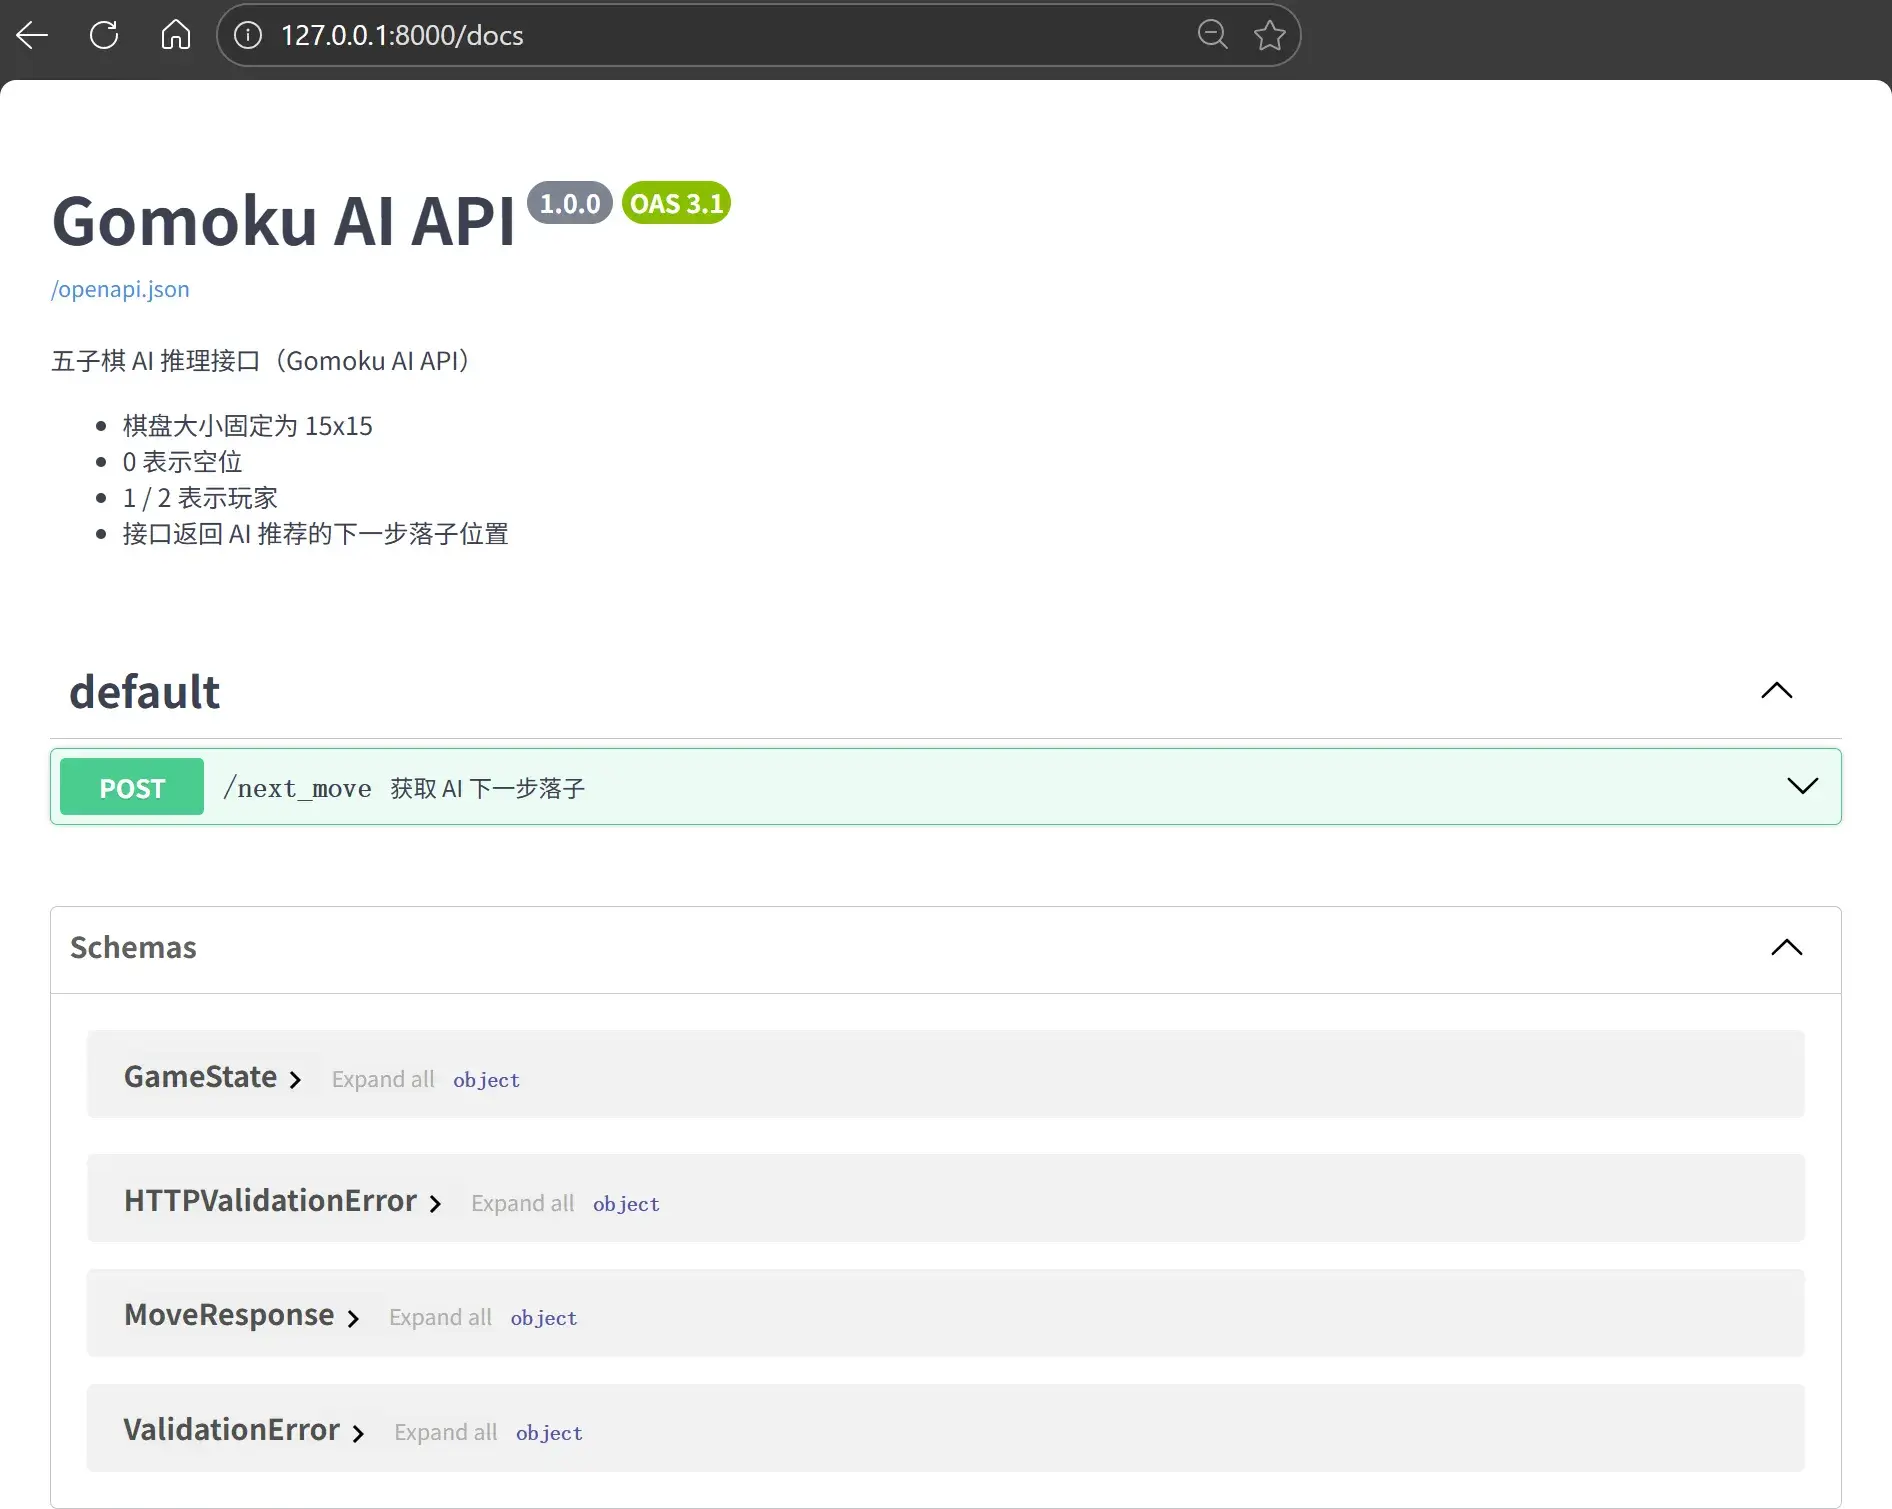This screenshot has width=1892, height=1509.
Task: Collapse the Schemas section chevron
Action: (1786, 947)
